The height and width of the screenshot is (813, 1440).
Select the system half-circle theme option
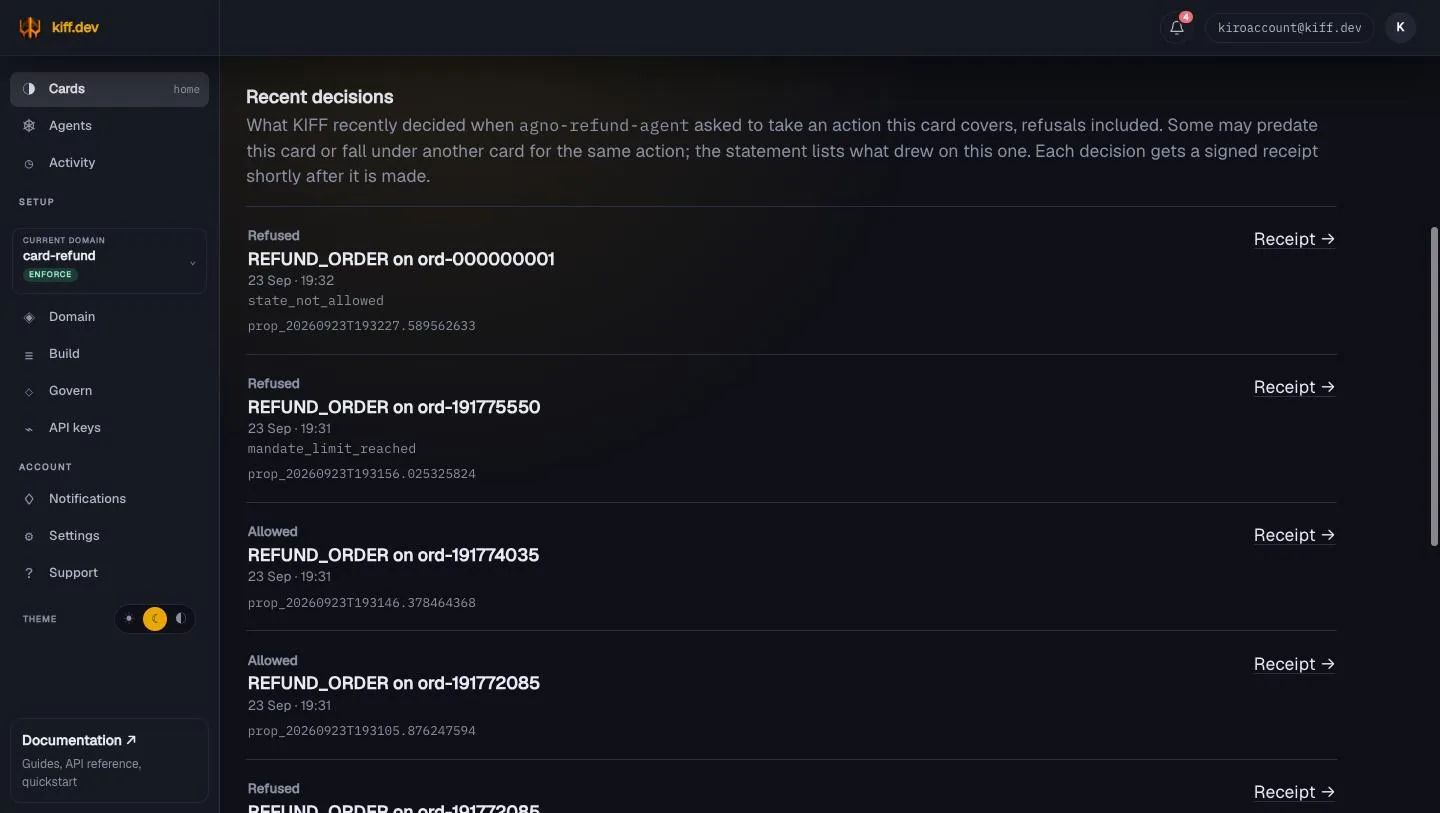181,619
